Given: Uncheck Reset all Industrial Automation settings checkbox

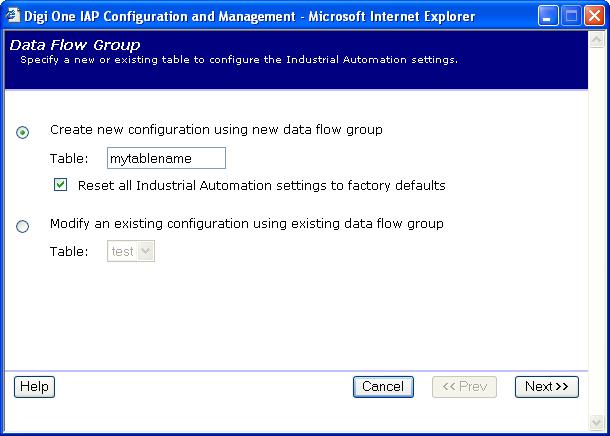Looking at the screenshot, I should 61,185.
